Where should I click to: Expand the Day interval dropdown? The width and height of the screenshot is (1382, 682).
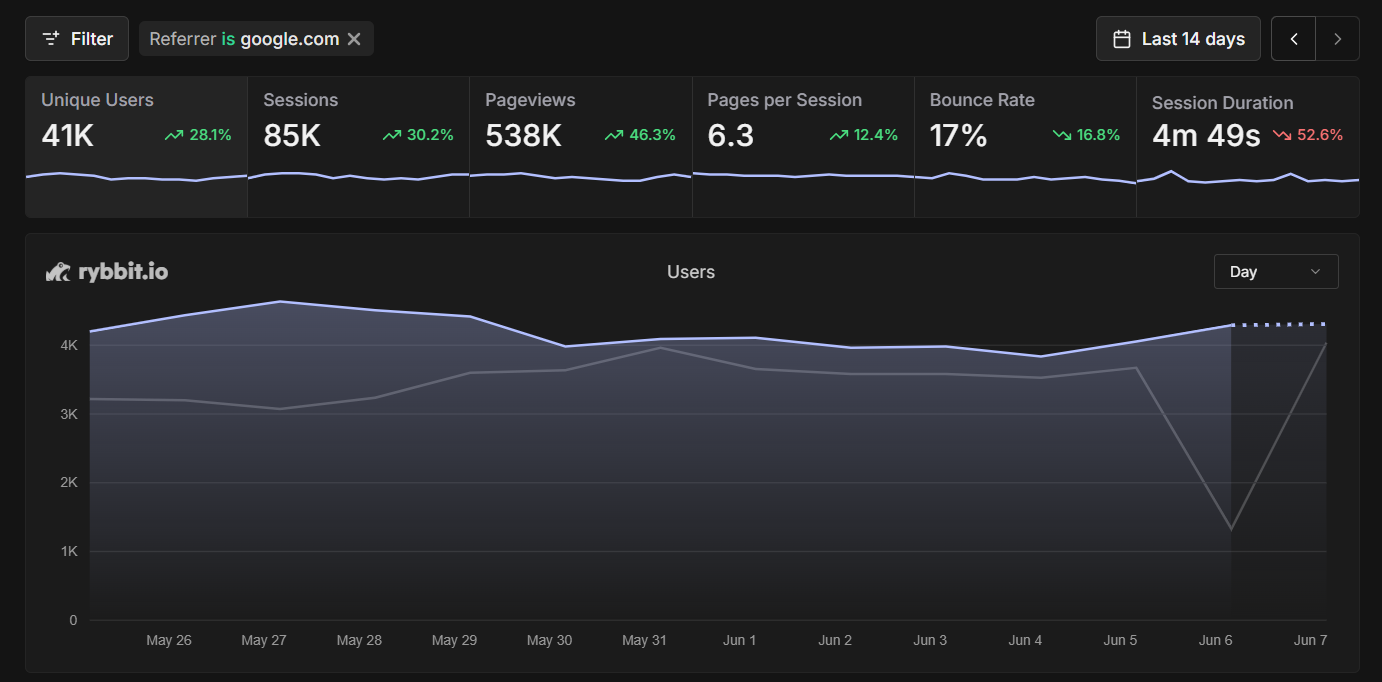pos(1275,272)
